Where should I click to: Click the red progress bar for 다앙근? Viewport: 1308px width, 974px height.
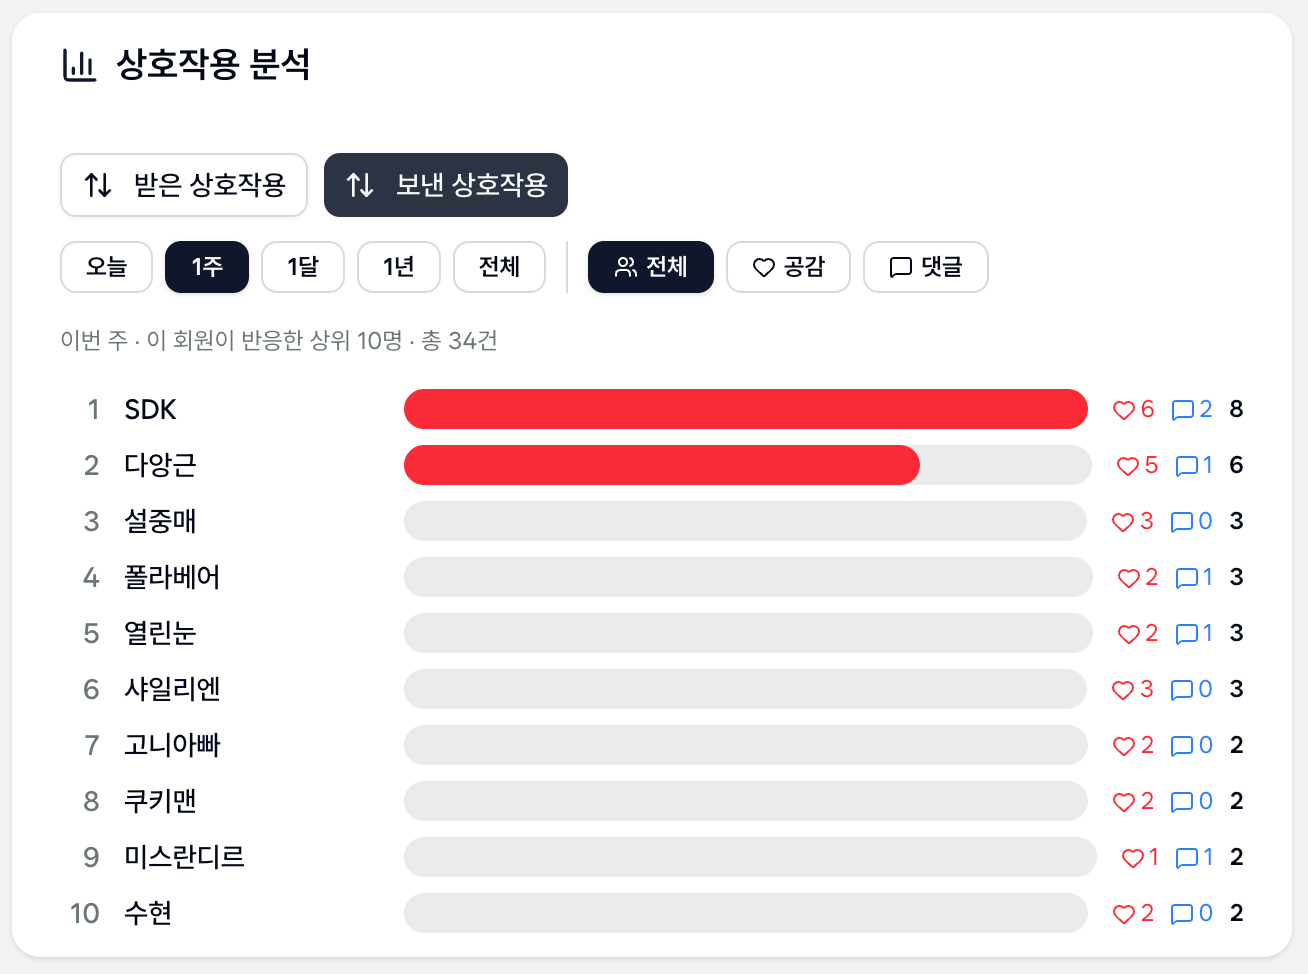click(662, 465)
